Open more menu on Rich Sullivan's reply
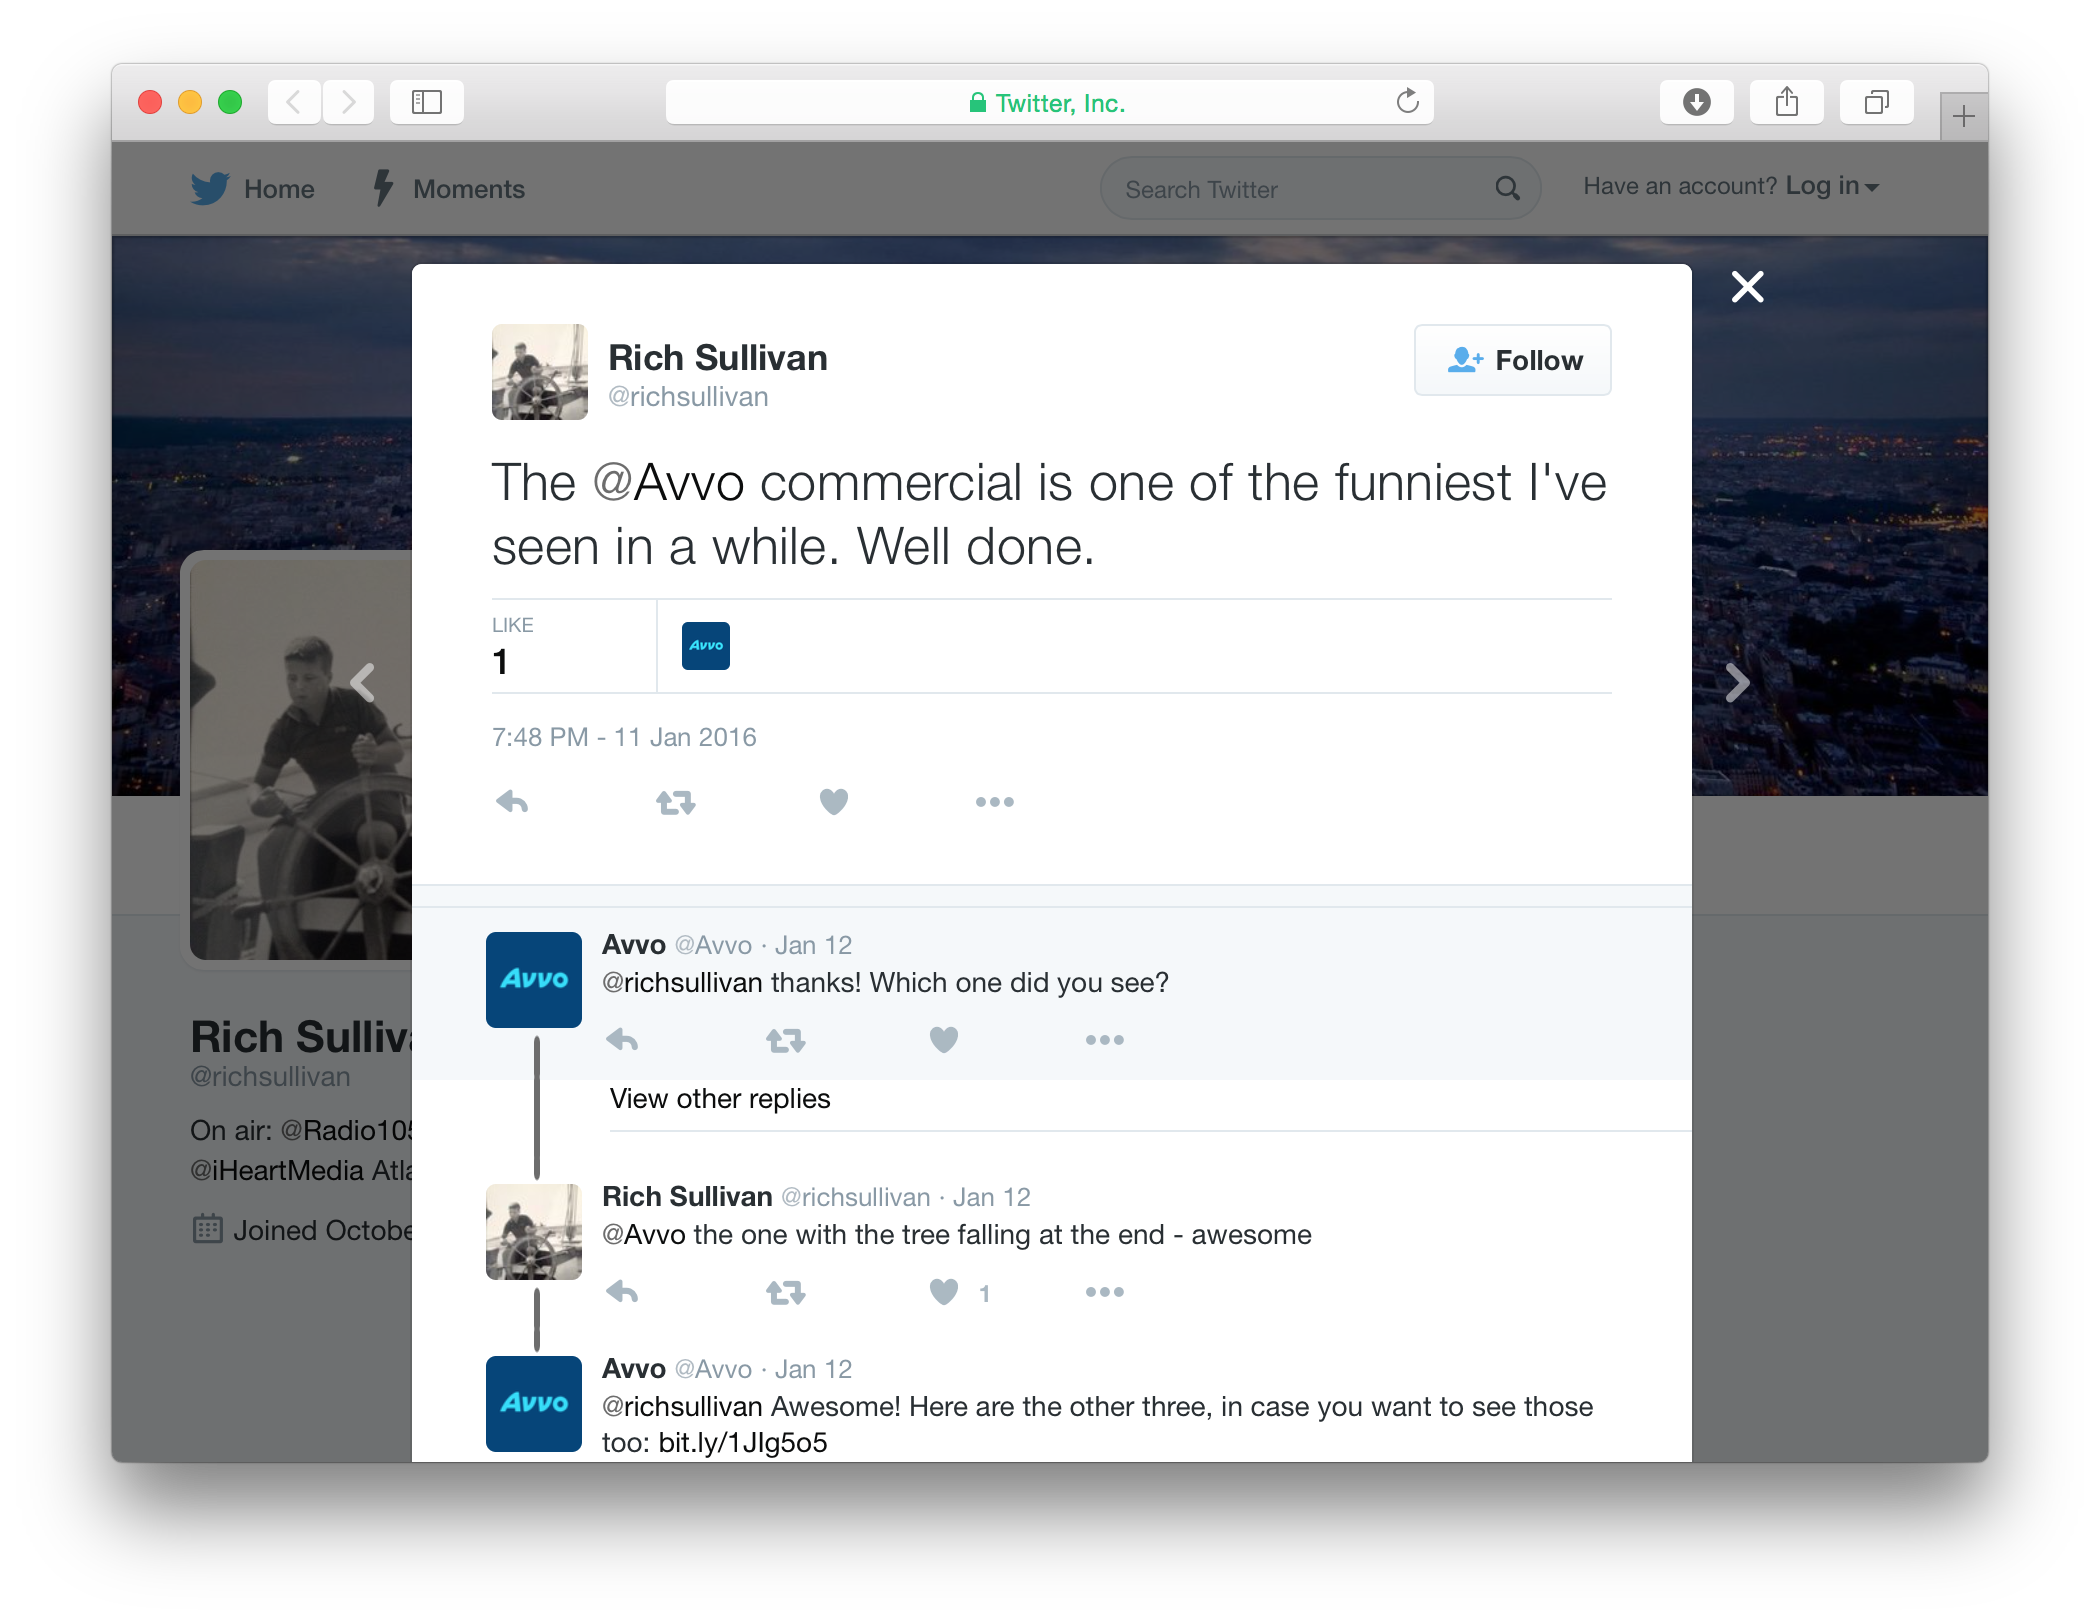The image size is (2100, 1622). point(1104,1292)
